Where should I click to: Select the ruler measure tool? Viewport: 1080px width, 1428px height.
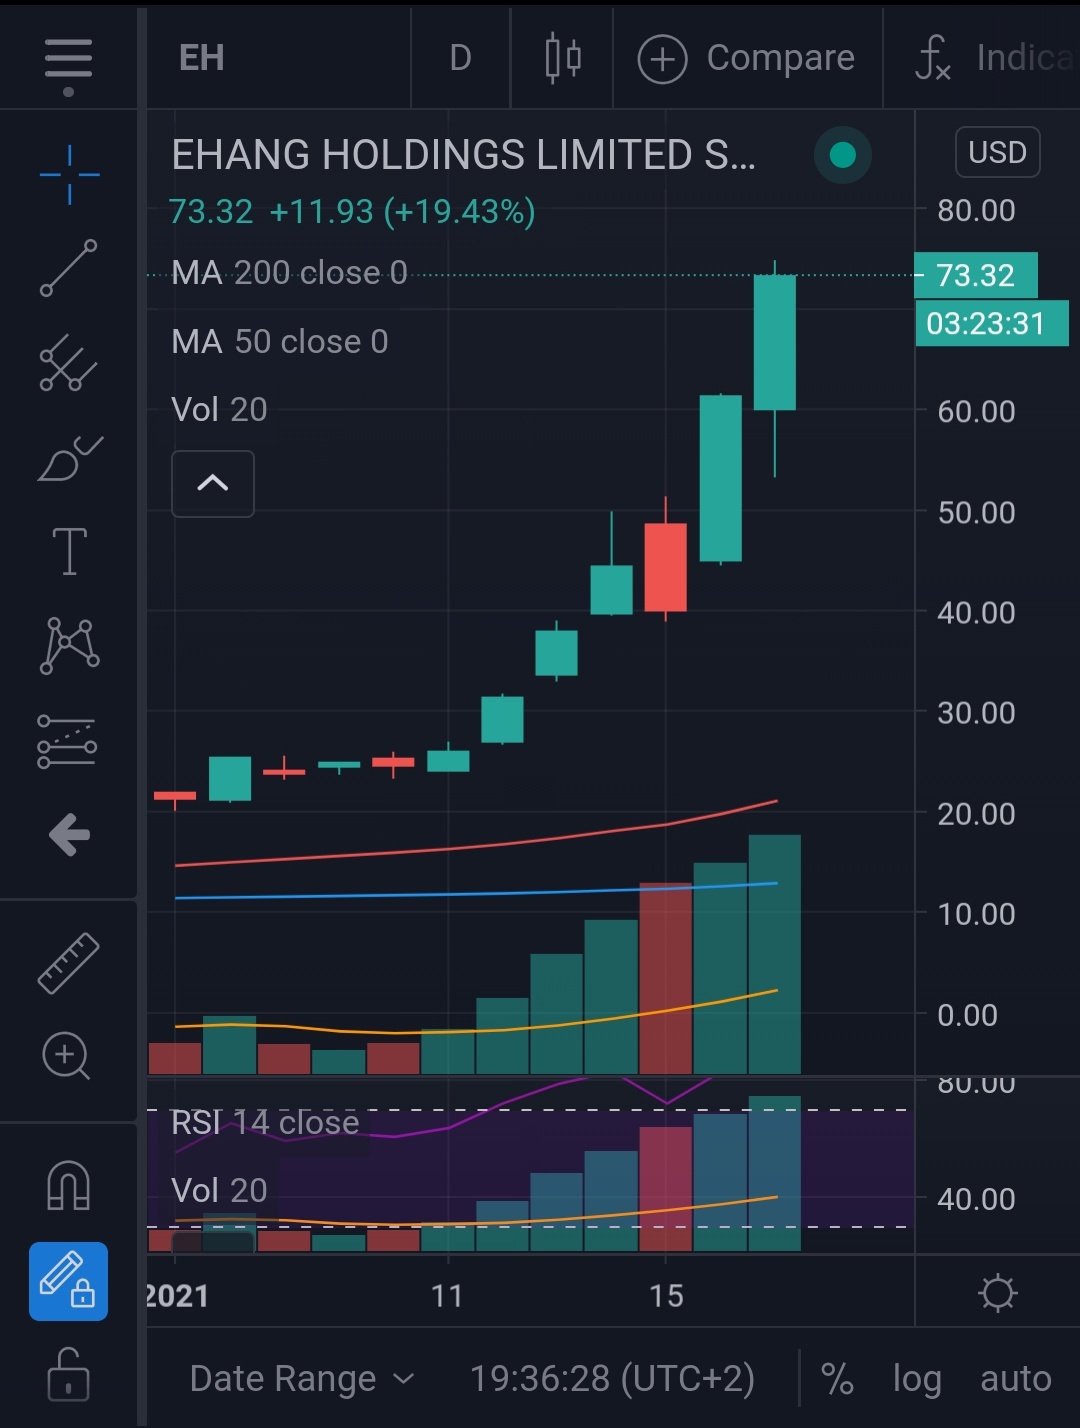pyautogui.click(x=68, y=962)
